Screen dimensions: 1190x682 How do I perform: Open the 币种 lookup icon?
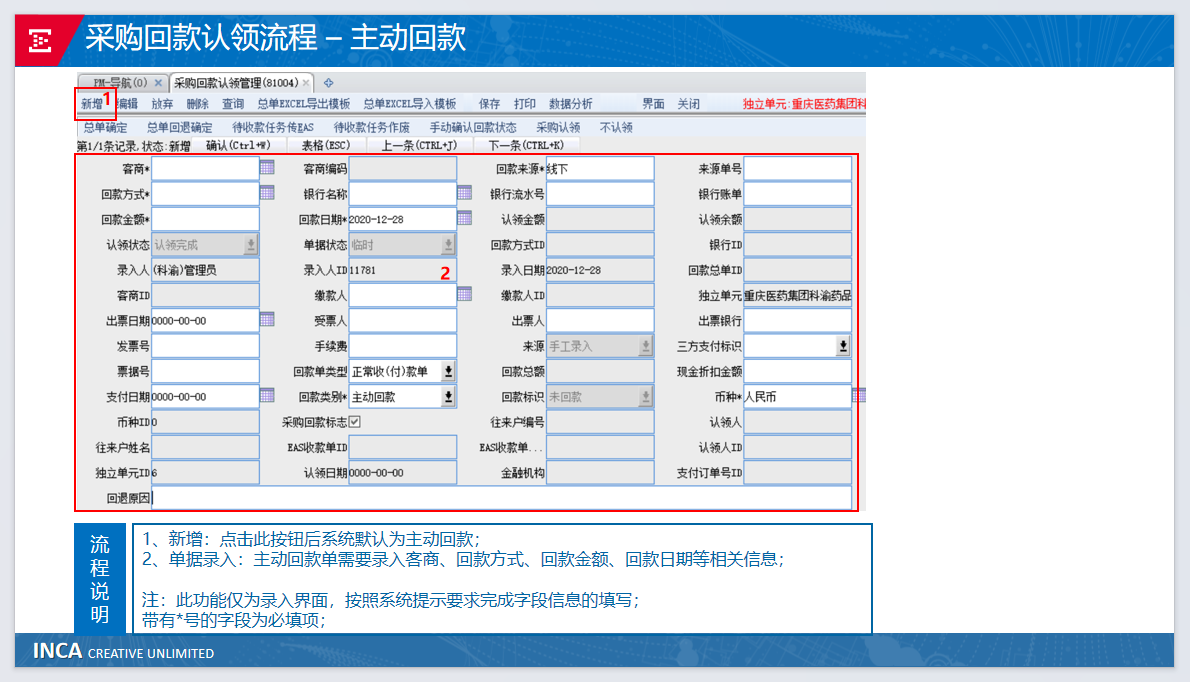[x=859, y=395]
